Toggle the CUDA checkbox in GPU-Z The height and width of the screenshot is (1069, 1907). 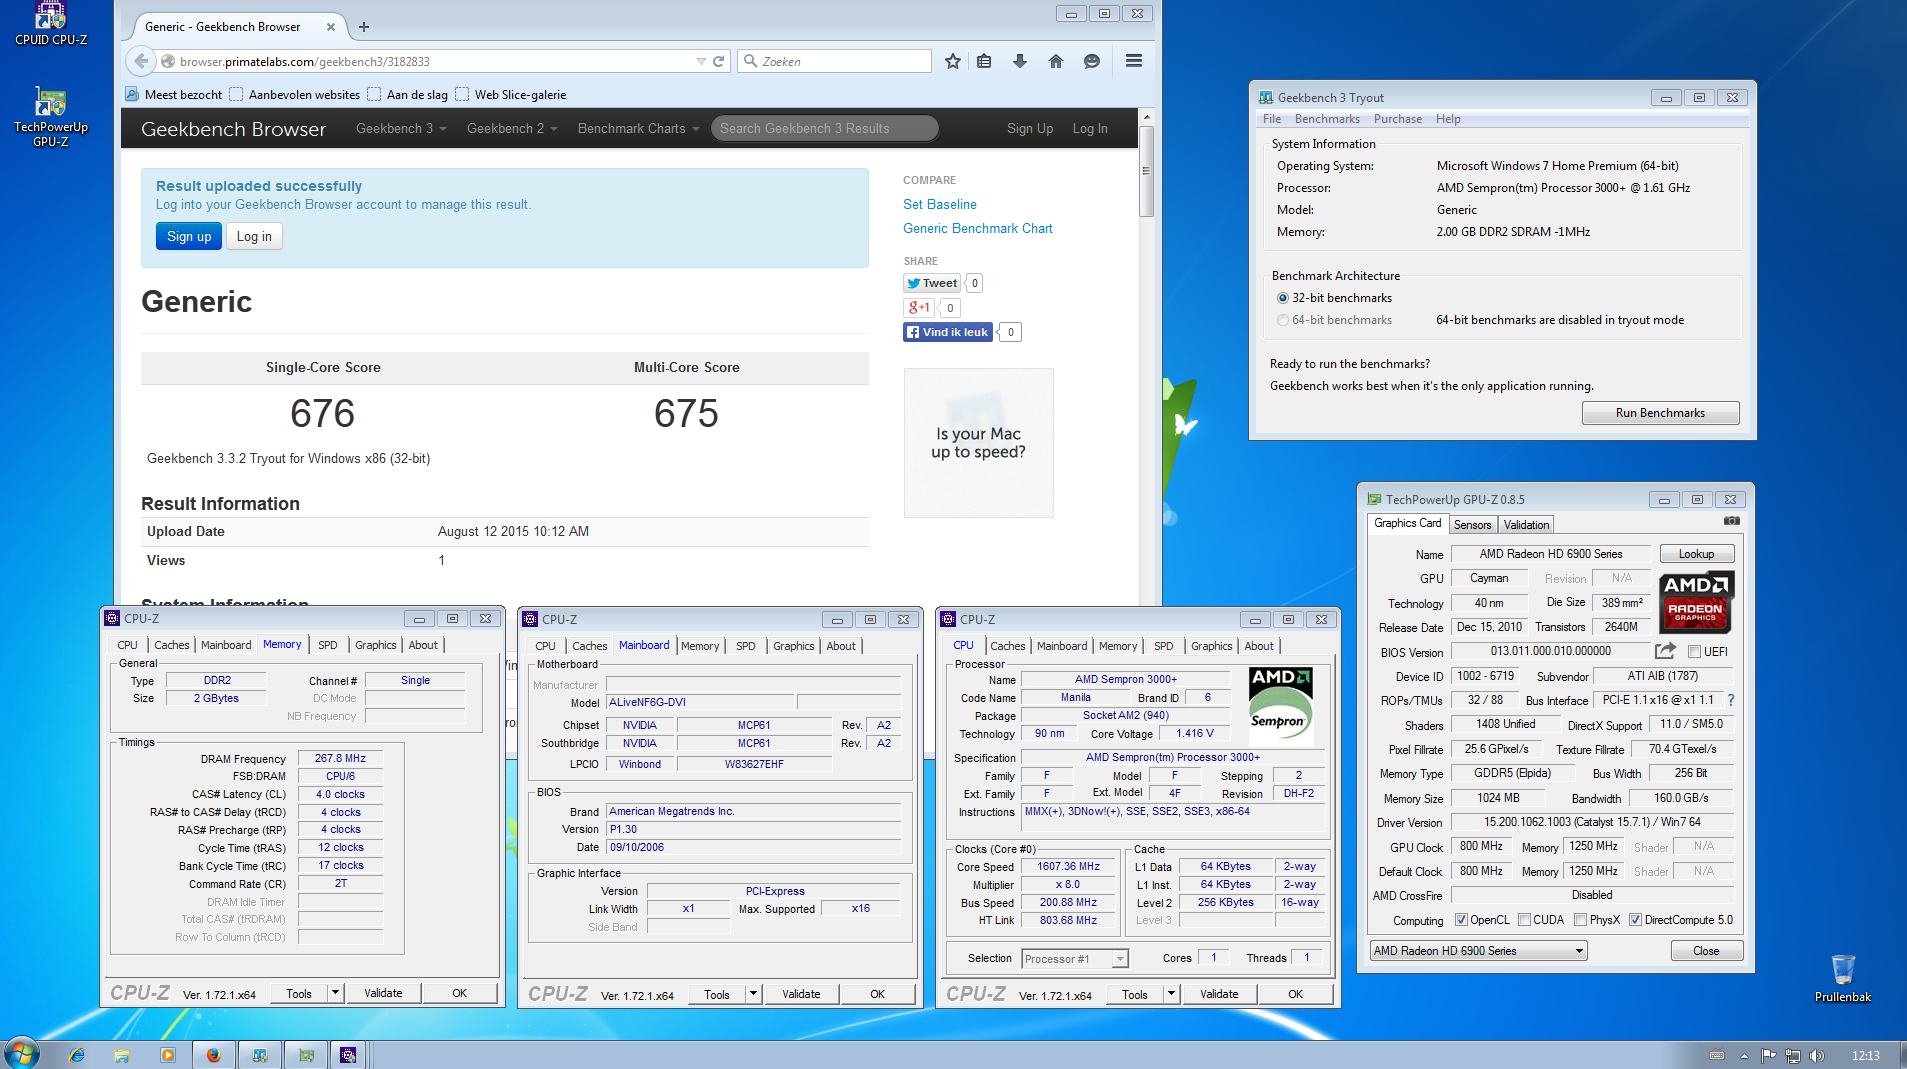[x=1524, y=920]
